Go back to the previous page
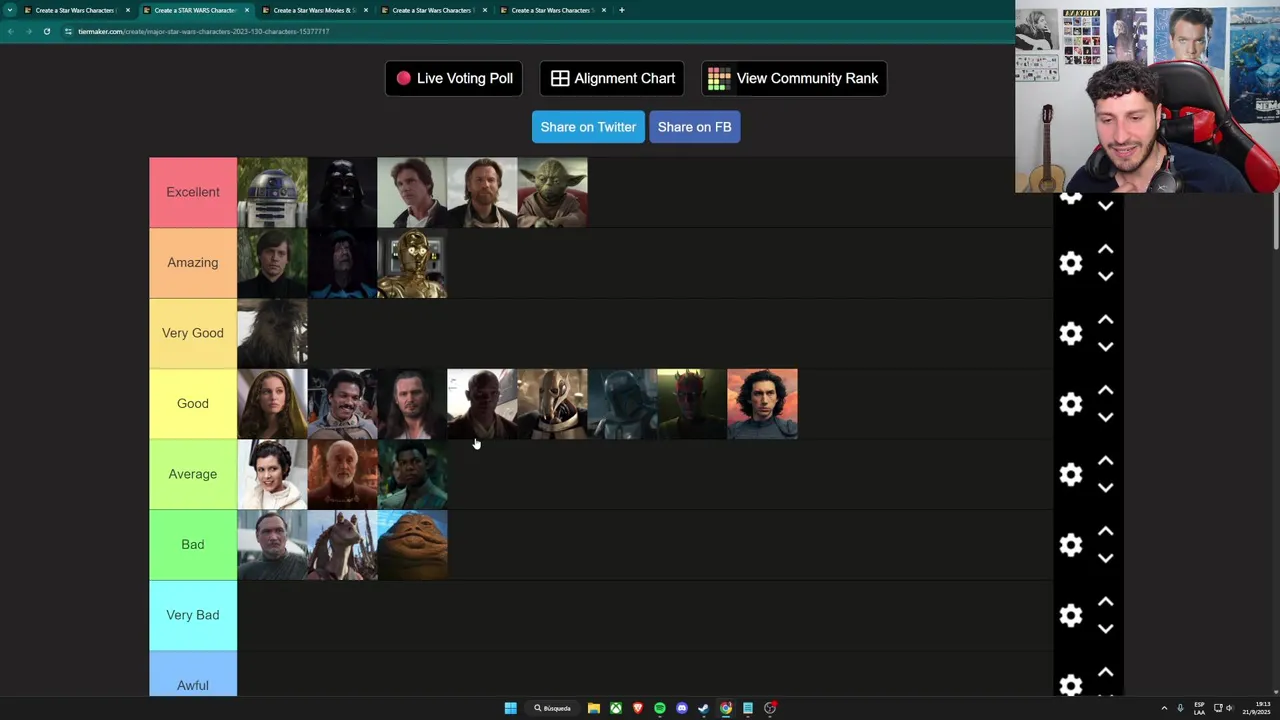The image size is (1280, 720). pyautogui.click(x=10, y=31)
